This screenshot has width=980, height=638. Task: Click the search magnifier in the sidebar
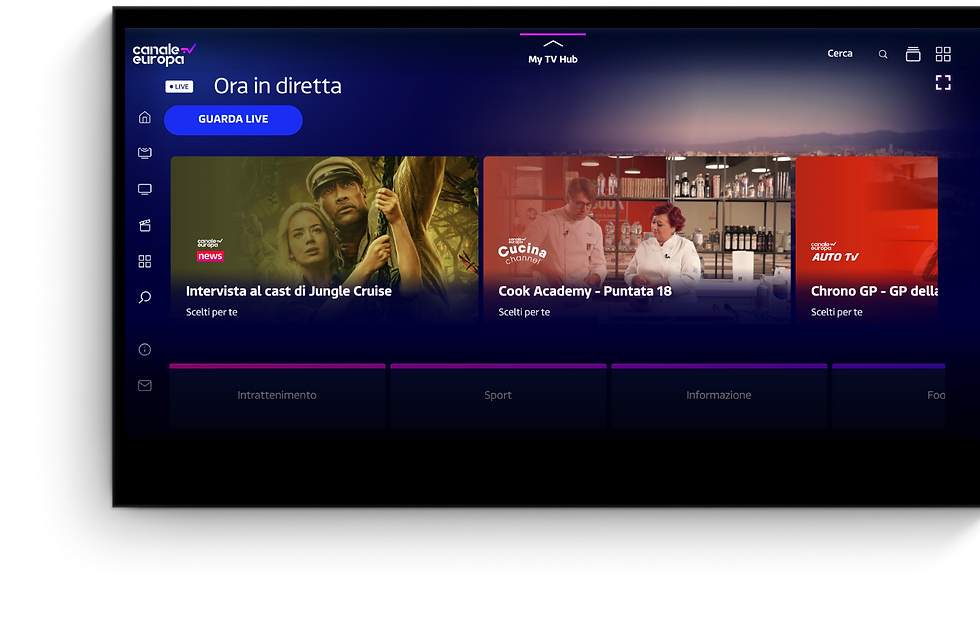click(144, 297)
